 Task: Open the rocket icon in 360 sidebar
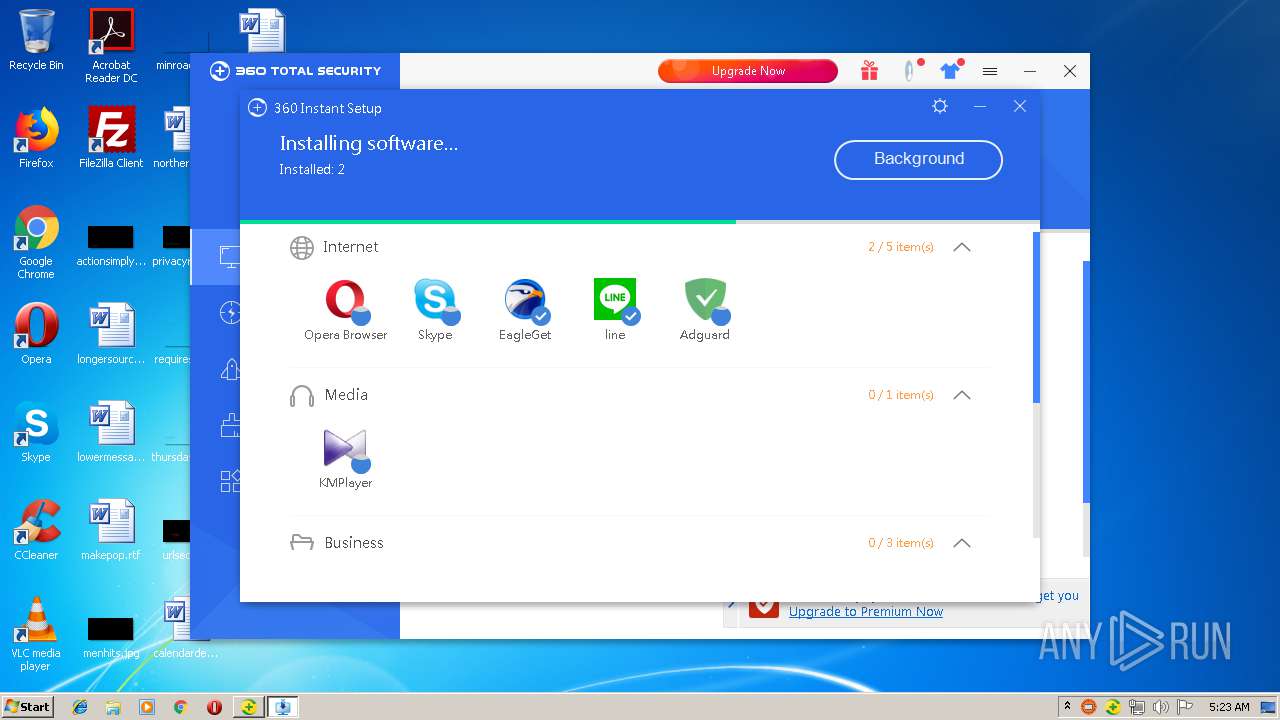[230, 369]
